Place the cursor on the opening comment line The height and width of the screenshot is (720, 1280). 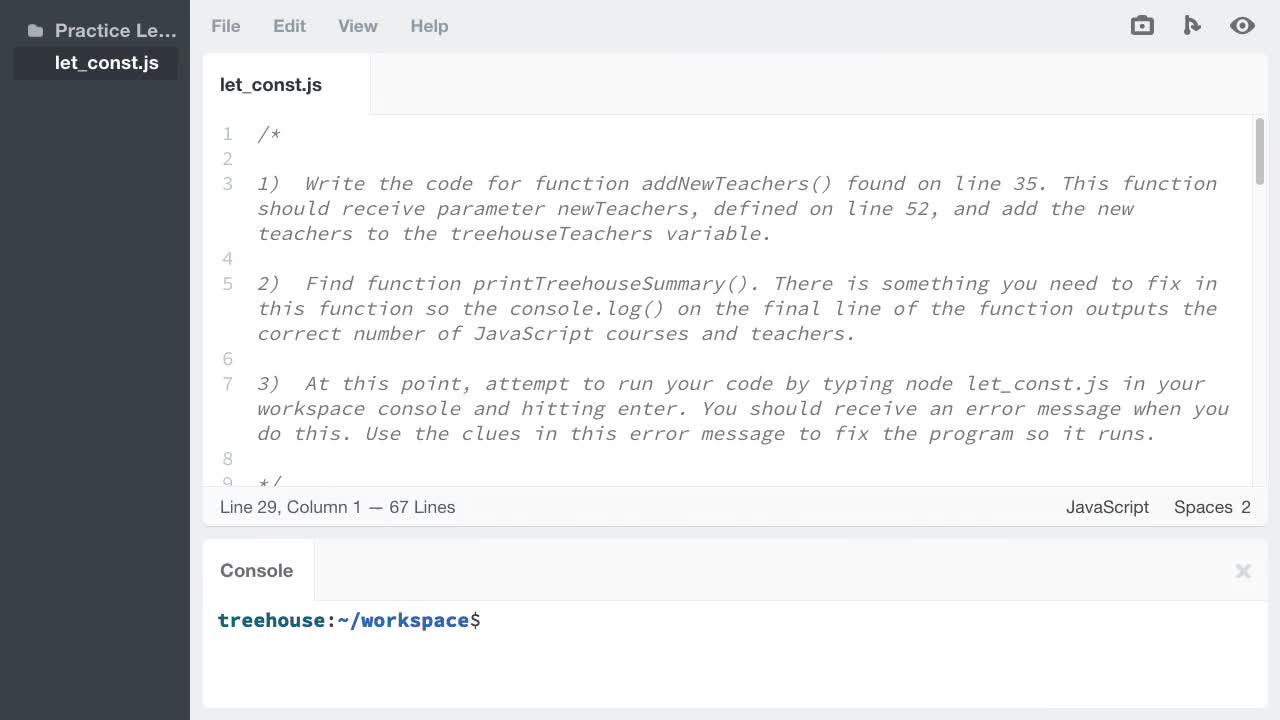[268, 134]
